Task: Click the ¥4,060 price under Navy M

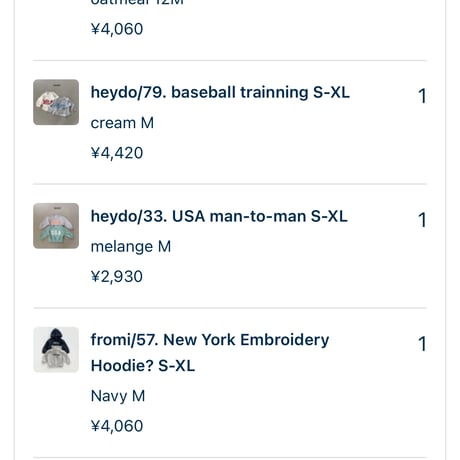Action: pyautogui.click(x=117, y=426)
